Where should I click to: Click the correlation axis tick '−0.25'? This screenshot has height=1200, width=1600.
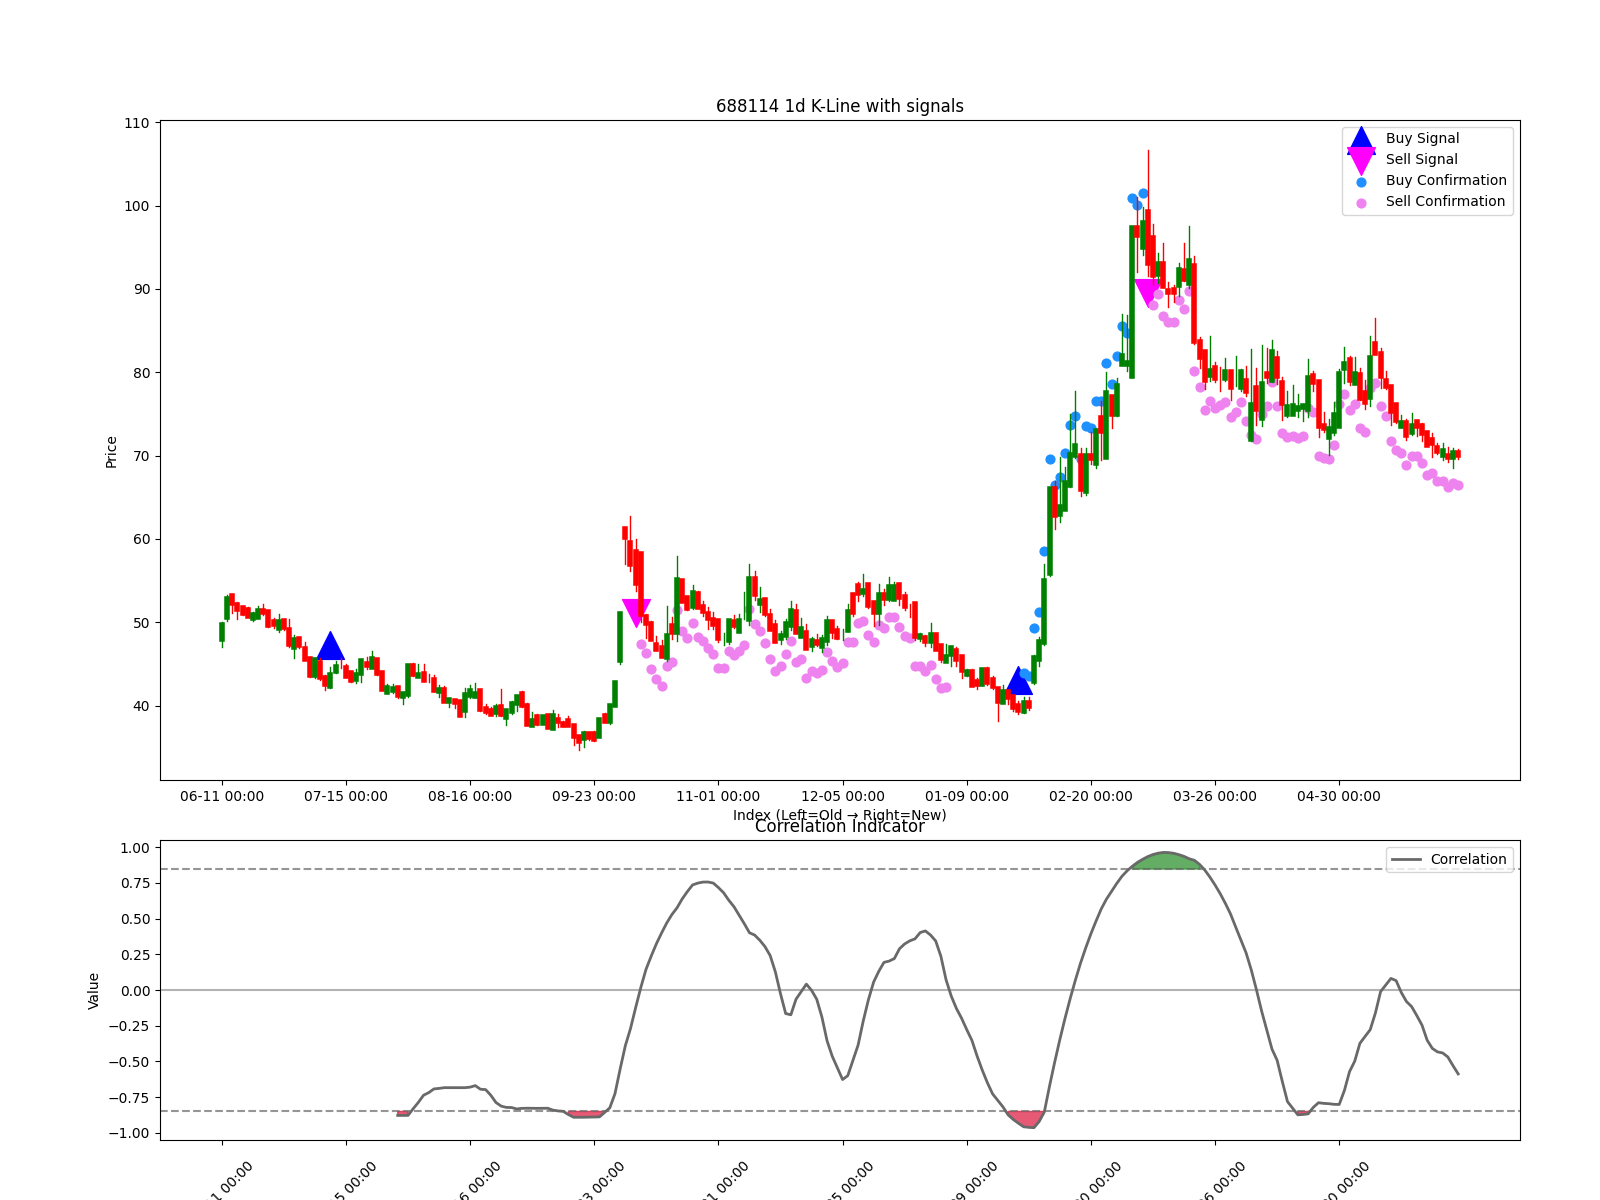click(129, 1027)
